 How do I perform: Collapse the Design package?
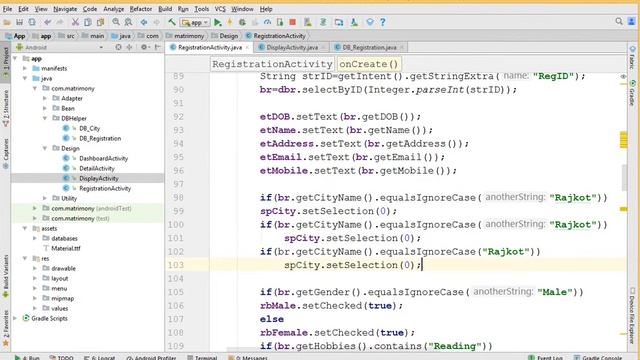(44, 149)
